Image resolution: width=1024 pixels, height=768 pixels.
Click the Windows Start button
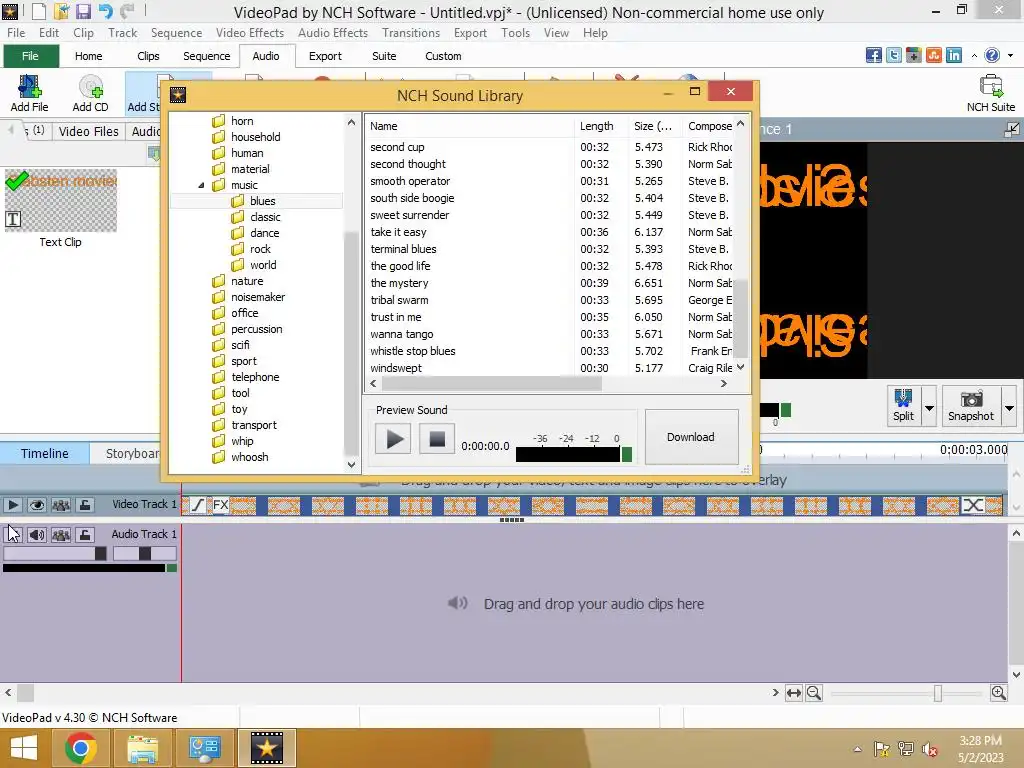click(25, 748)
